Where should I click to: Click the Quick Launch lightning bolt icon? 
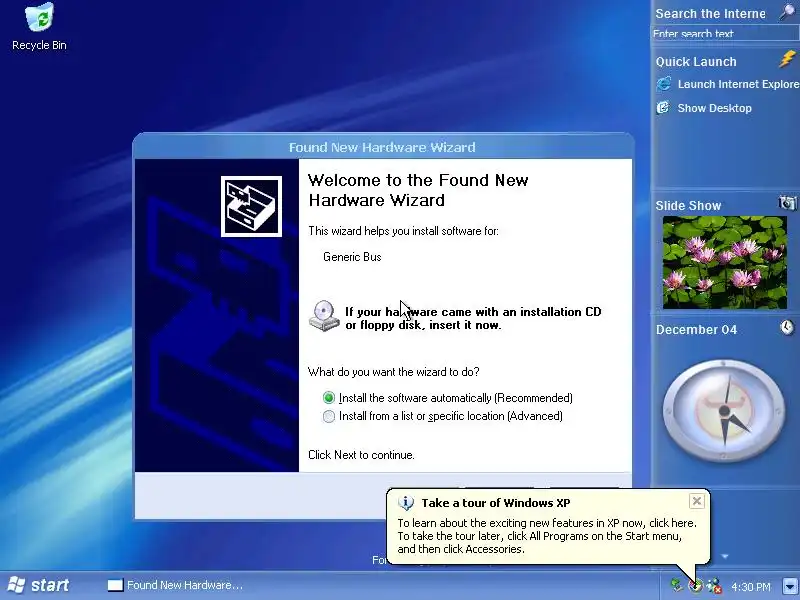(787, 59)
